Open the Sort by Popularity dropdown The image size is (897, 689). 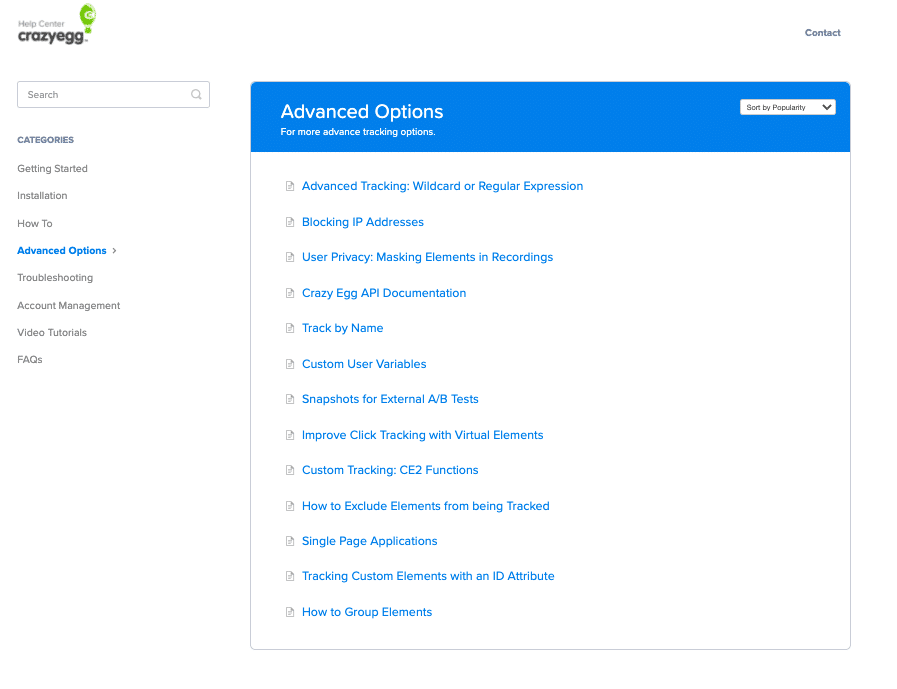788,107
